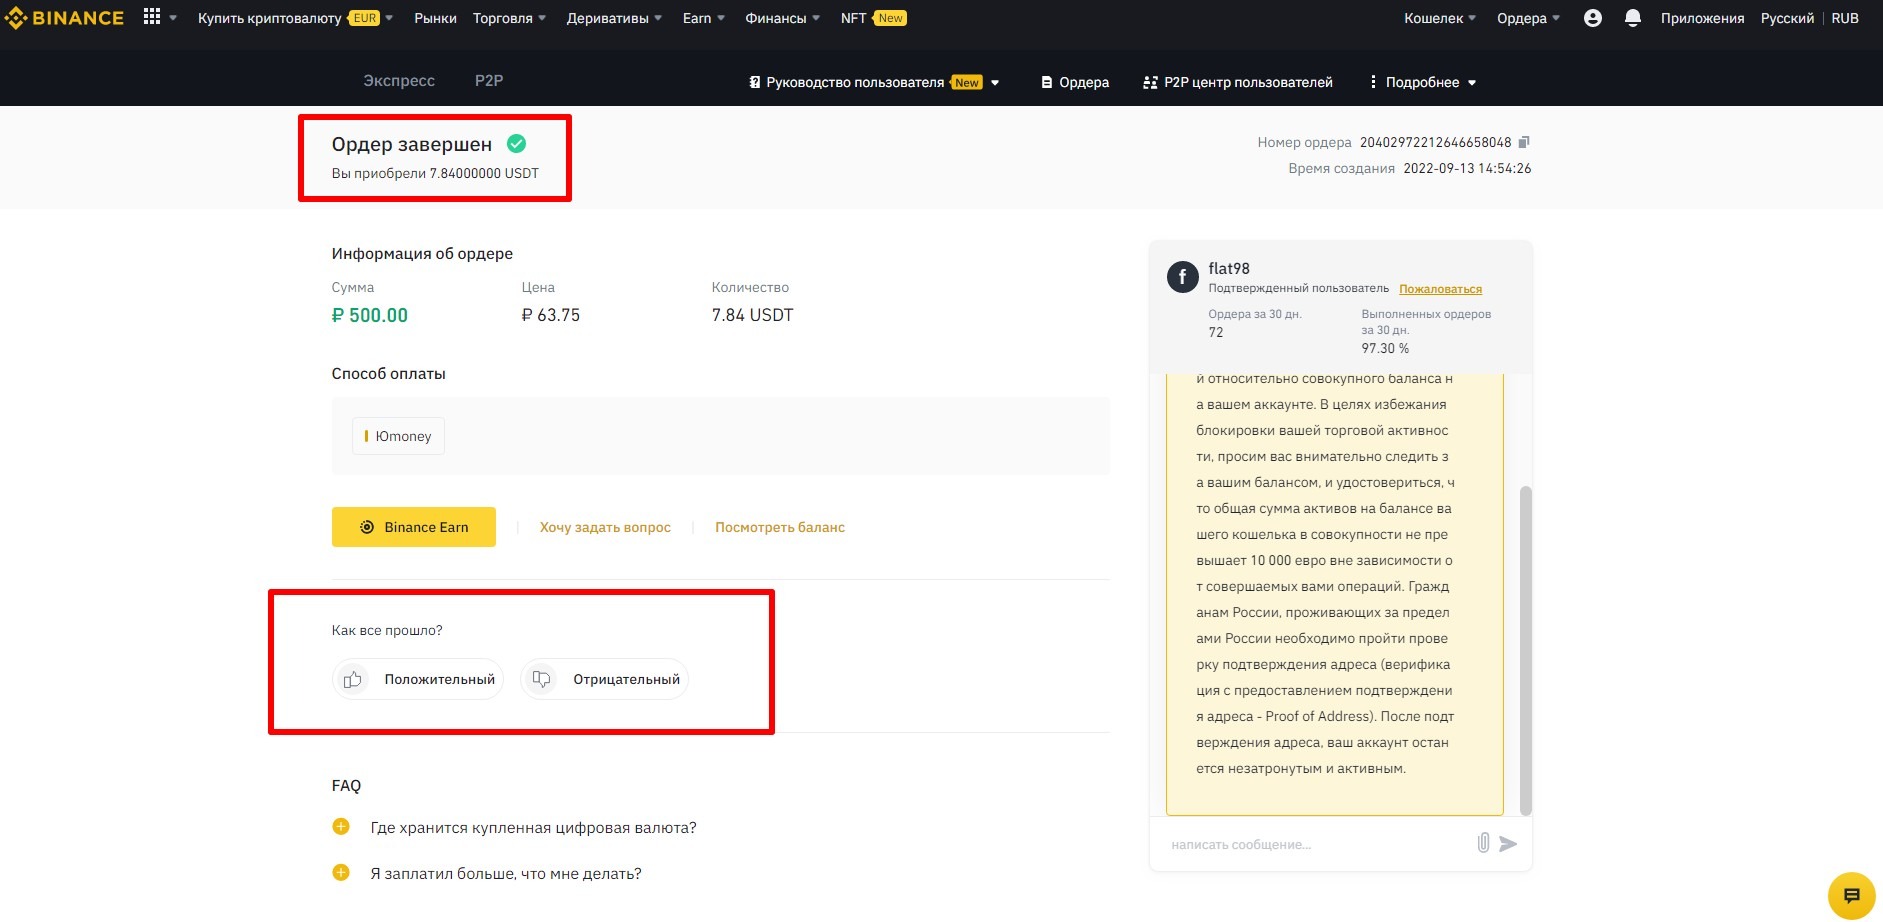1883x922 pixels.
Task: Open the Подробнее dropdown
Action: 1422,82
